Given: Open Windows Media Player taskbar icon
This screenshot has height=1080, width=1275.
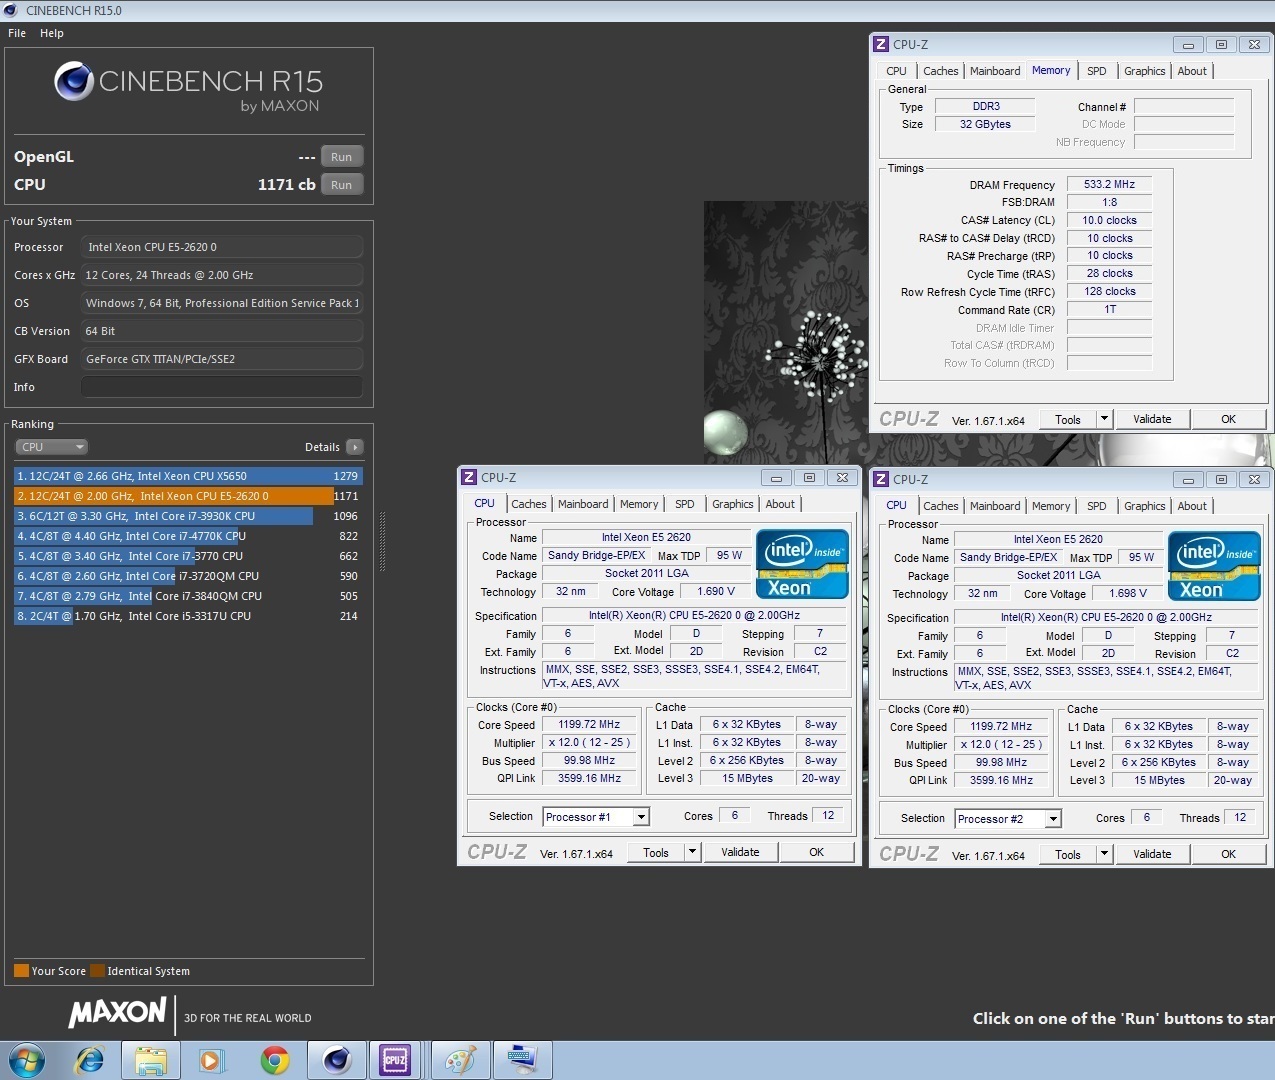Looking at the screenshot, I should click(211, 1060).
